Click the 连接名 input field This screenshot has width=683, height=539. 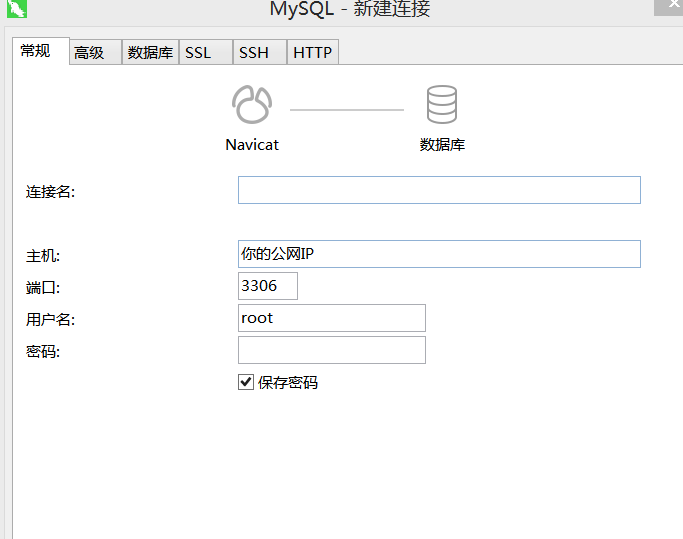coord(439,190)
